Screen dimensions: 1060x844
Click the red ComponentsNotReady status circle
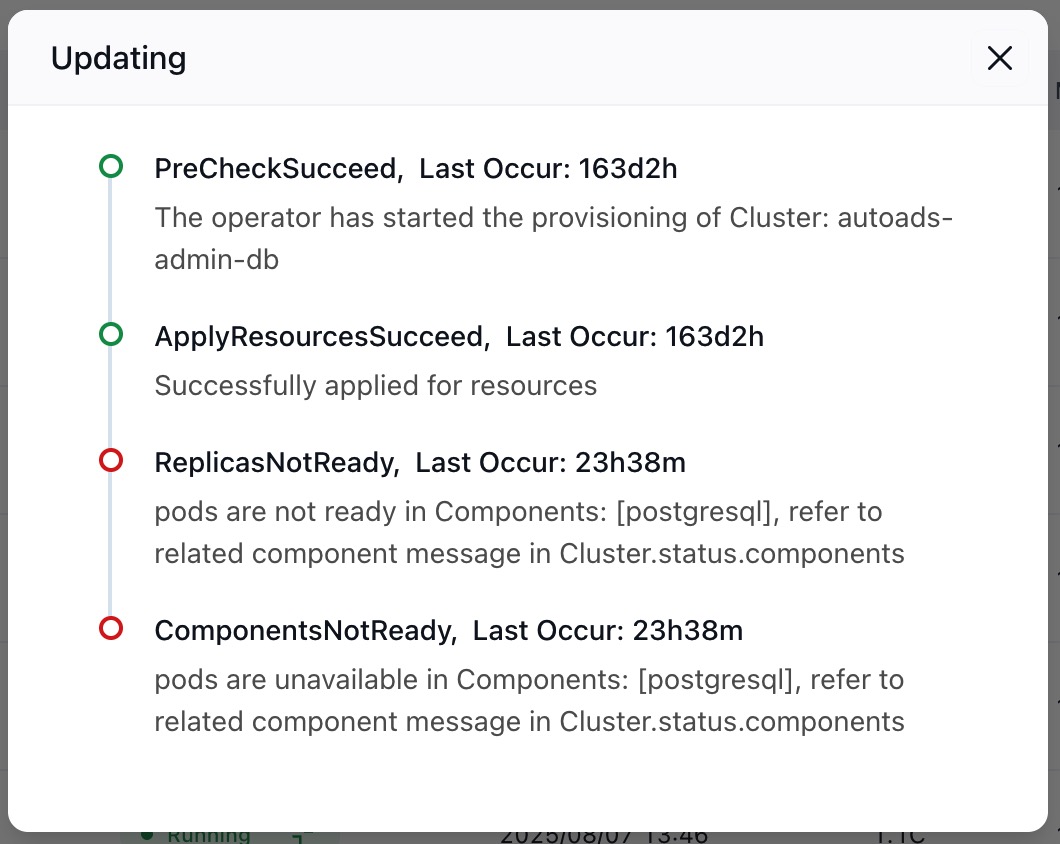[111, 629]
